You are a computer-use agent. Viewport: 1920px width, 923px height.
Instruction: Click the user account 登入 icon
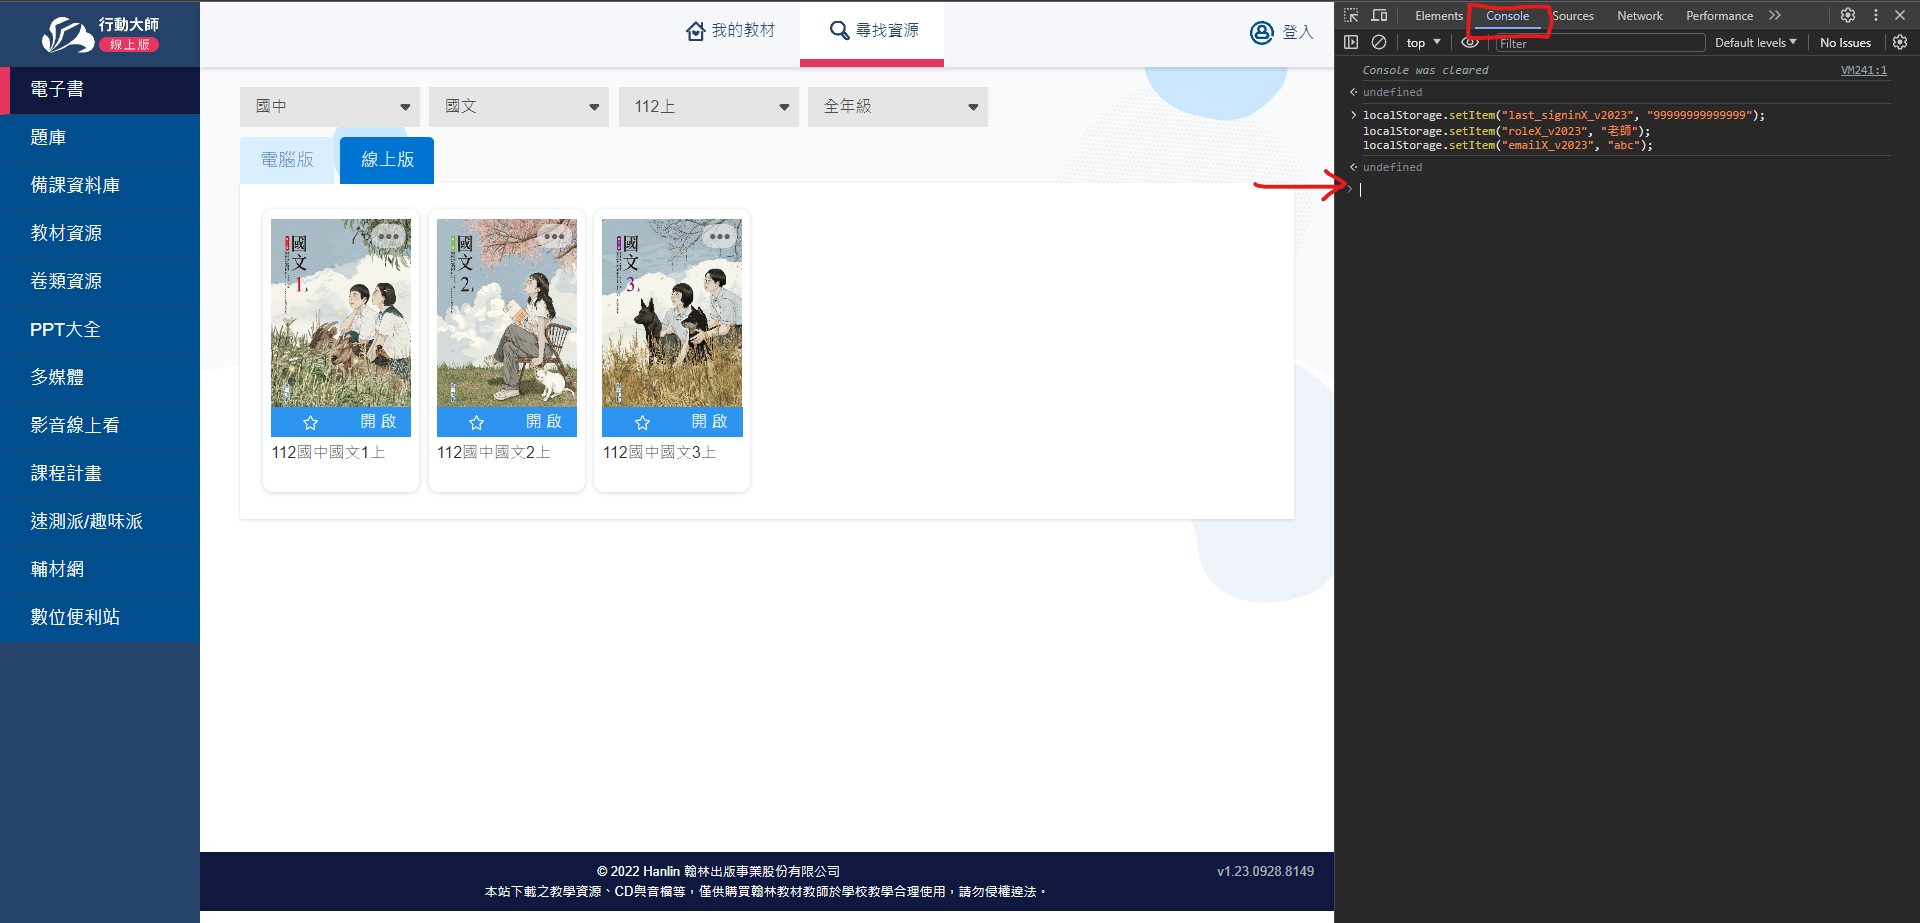1262,33
